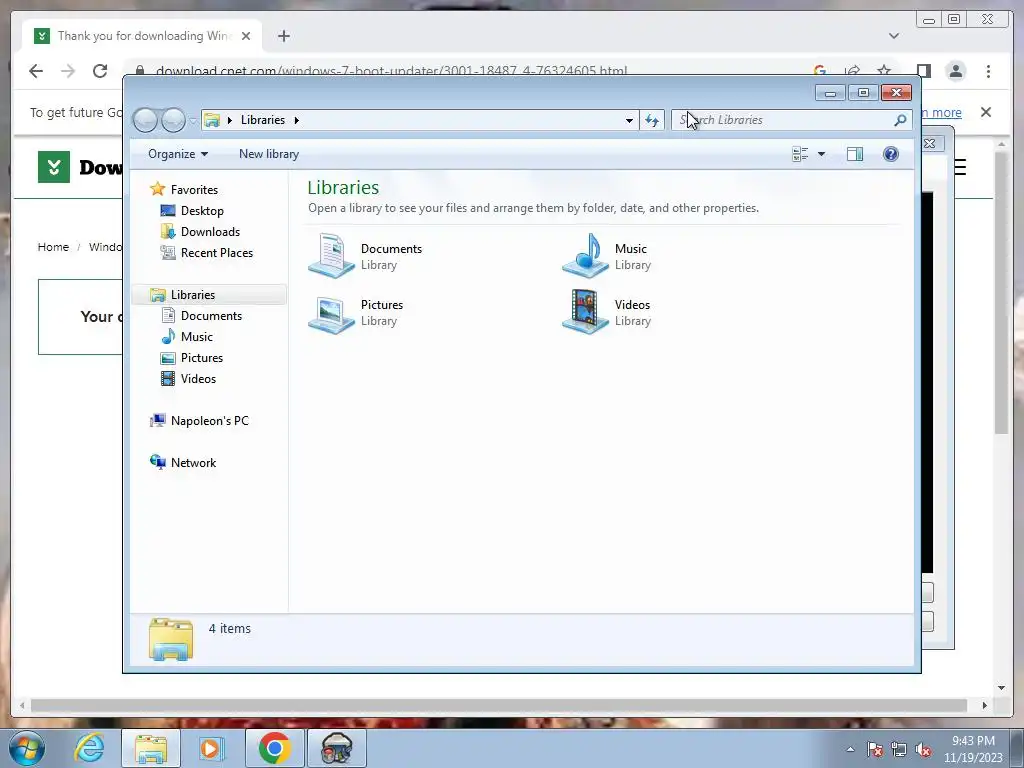Click the Chrome horizontal scrollbar
The height and width of the screenshot is (768, 1024).
[x=499, y=705]
